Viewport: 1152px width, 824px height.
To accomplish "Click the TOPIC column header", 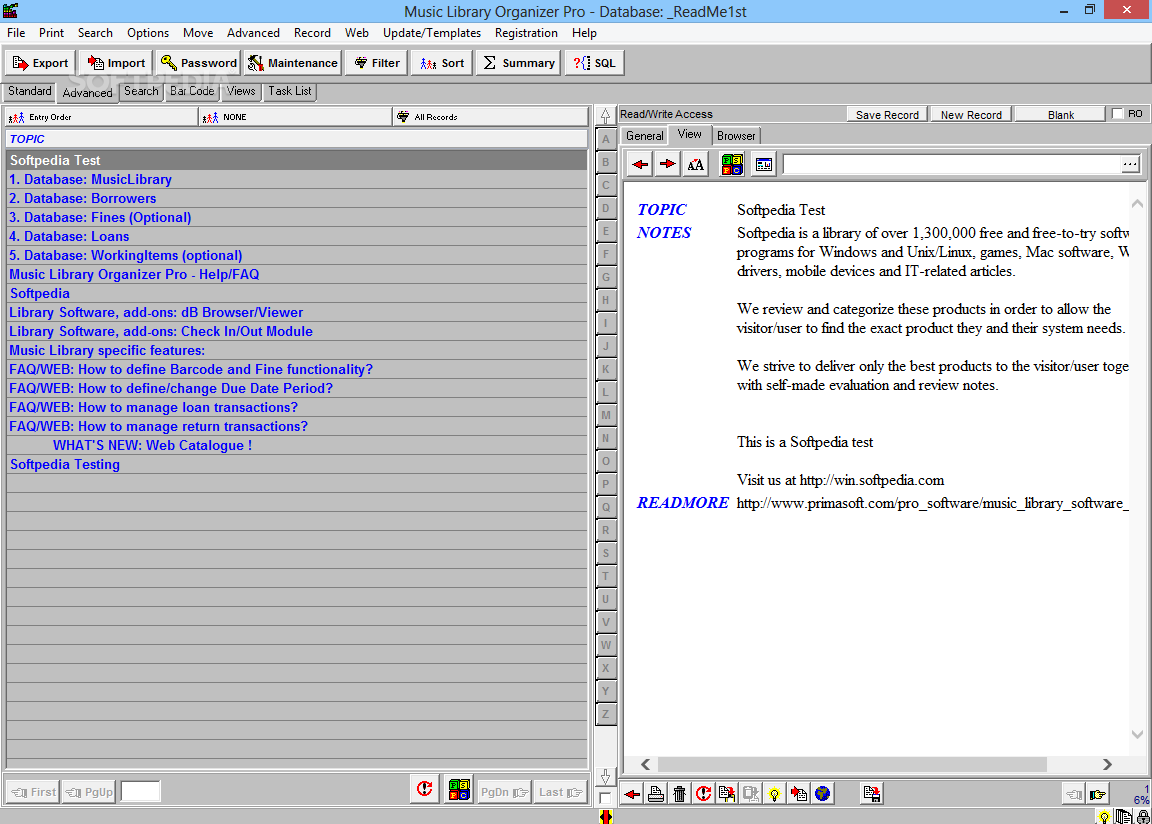I will (297, 139).
